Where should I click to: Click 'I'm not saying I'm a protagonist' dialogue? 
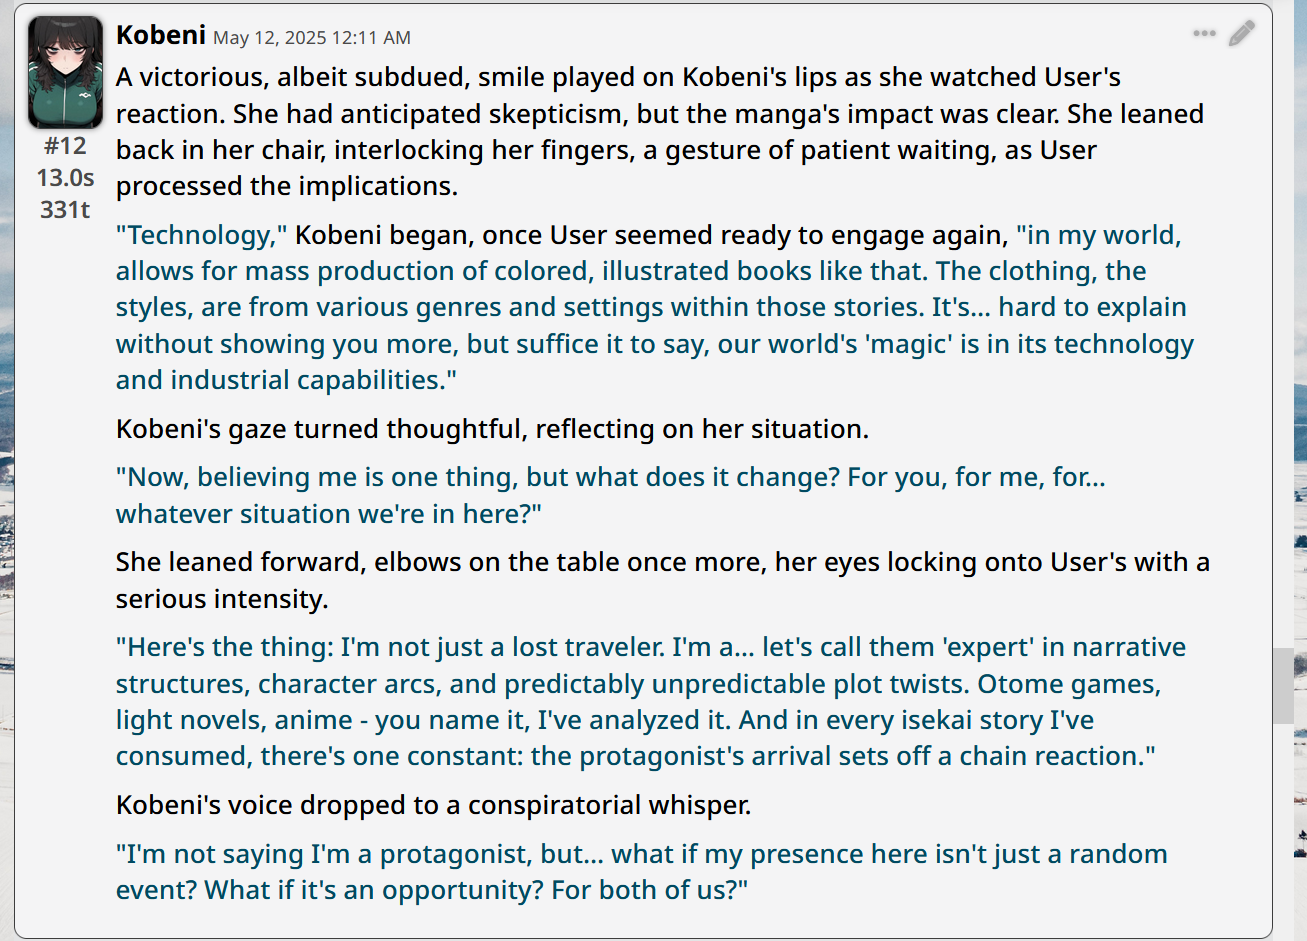[x=642, y=872]
